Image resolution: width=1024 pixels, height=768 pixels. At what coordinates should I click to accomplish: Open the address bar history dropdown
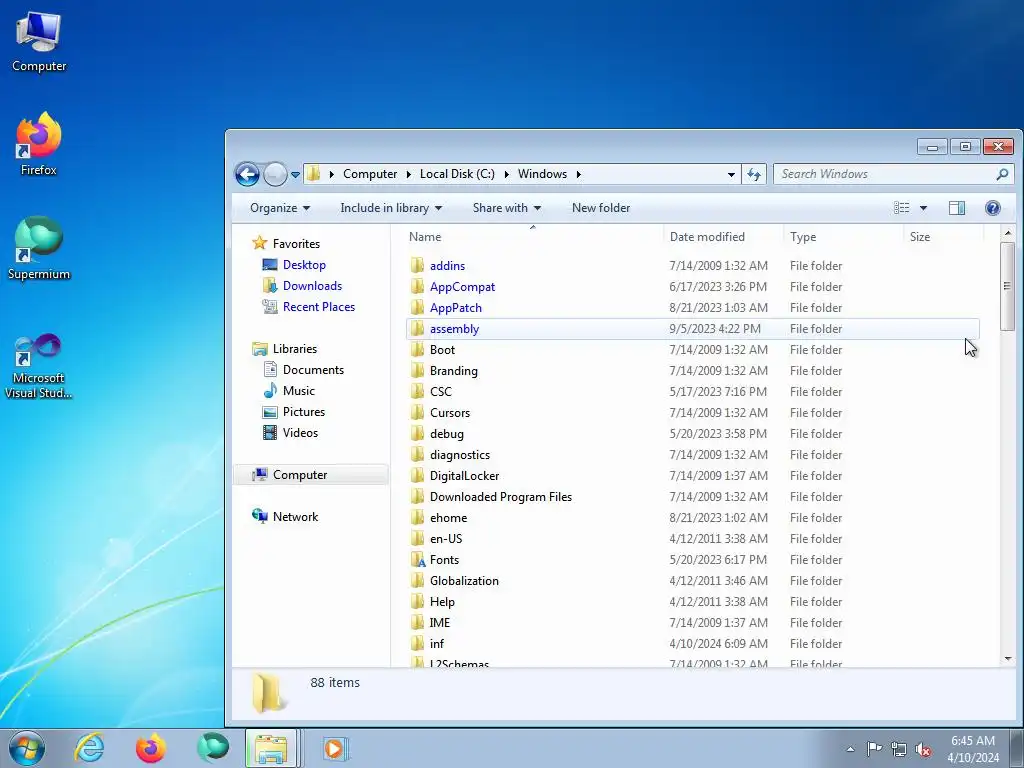(x=731, y=174)
